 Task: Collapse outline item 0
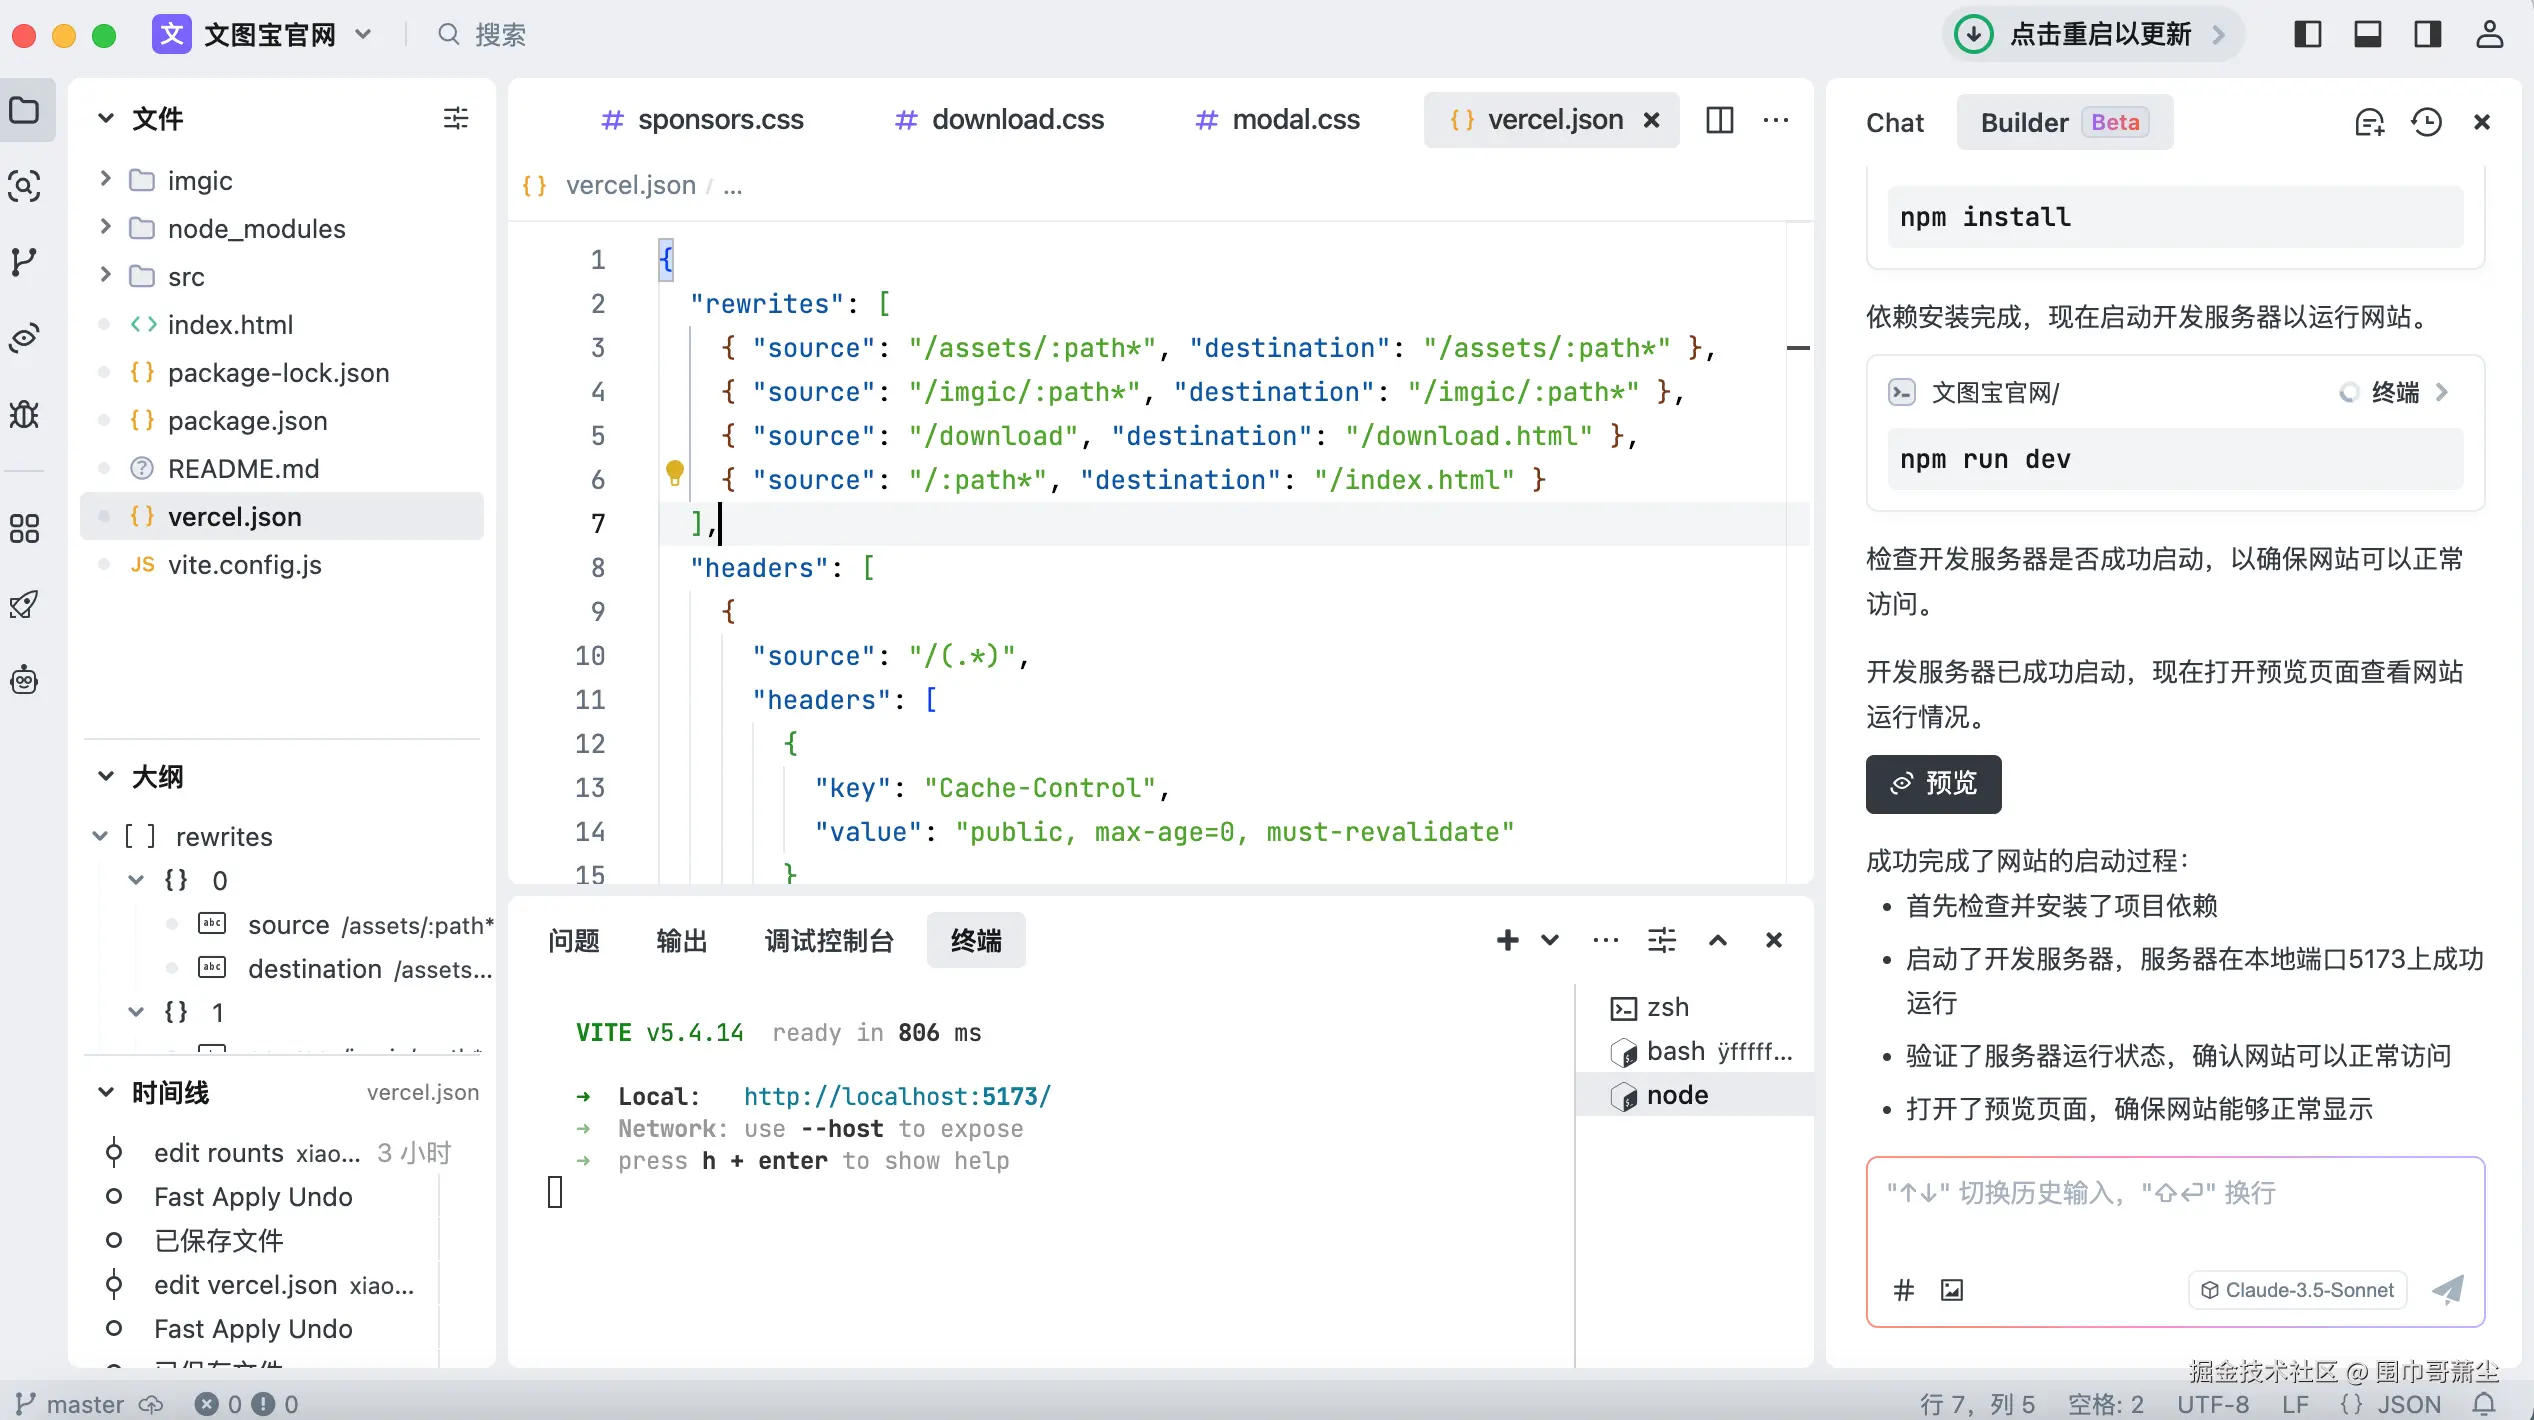point(136,880)
